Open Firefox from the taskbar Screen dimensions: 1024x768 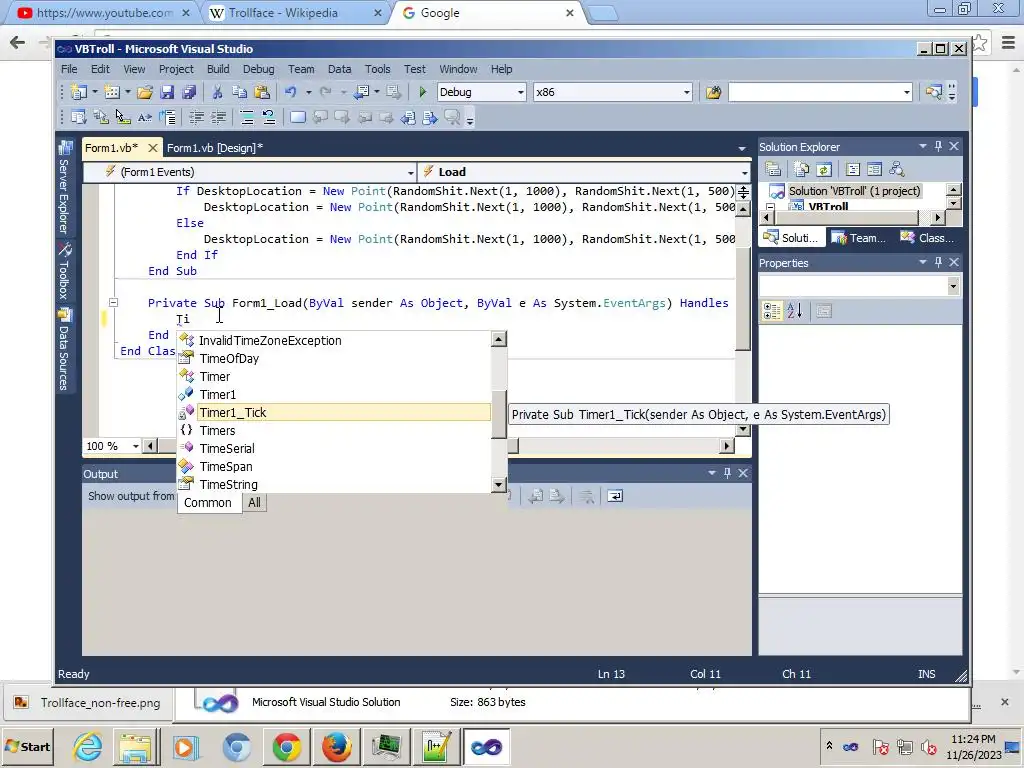(336, 746)
